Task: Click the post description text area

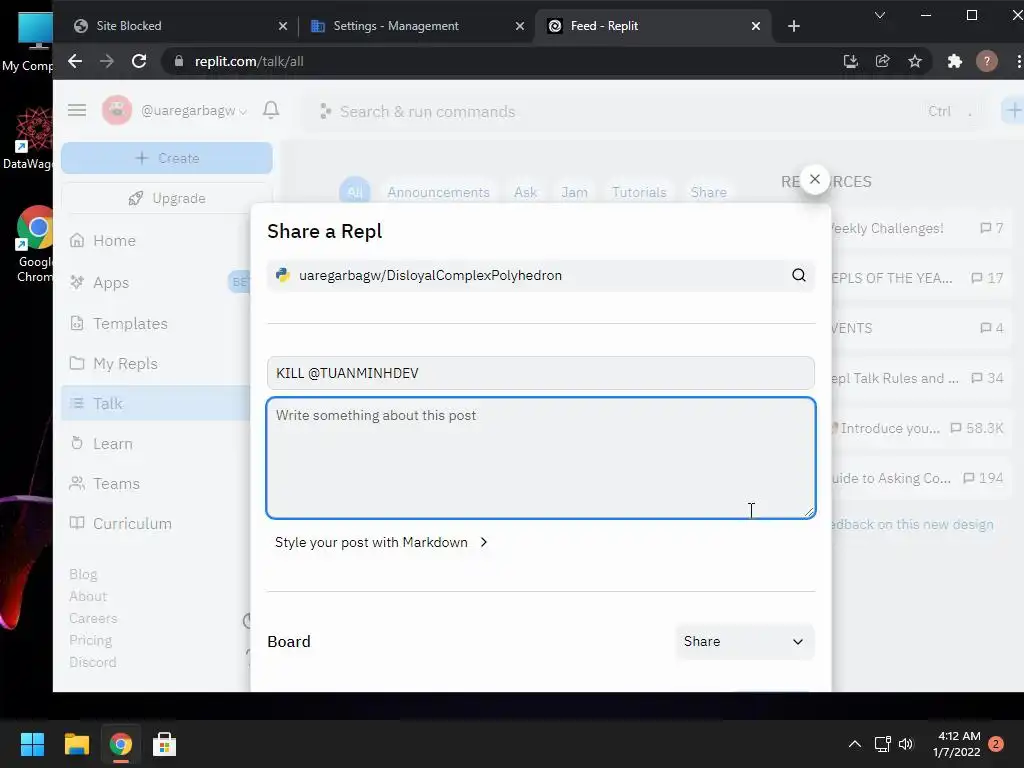Action: click(x=541, y=458)
